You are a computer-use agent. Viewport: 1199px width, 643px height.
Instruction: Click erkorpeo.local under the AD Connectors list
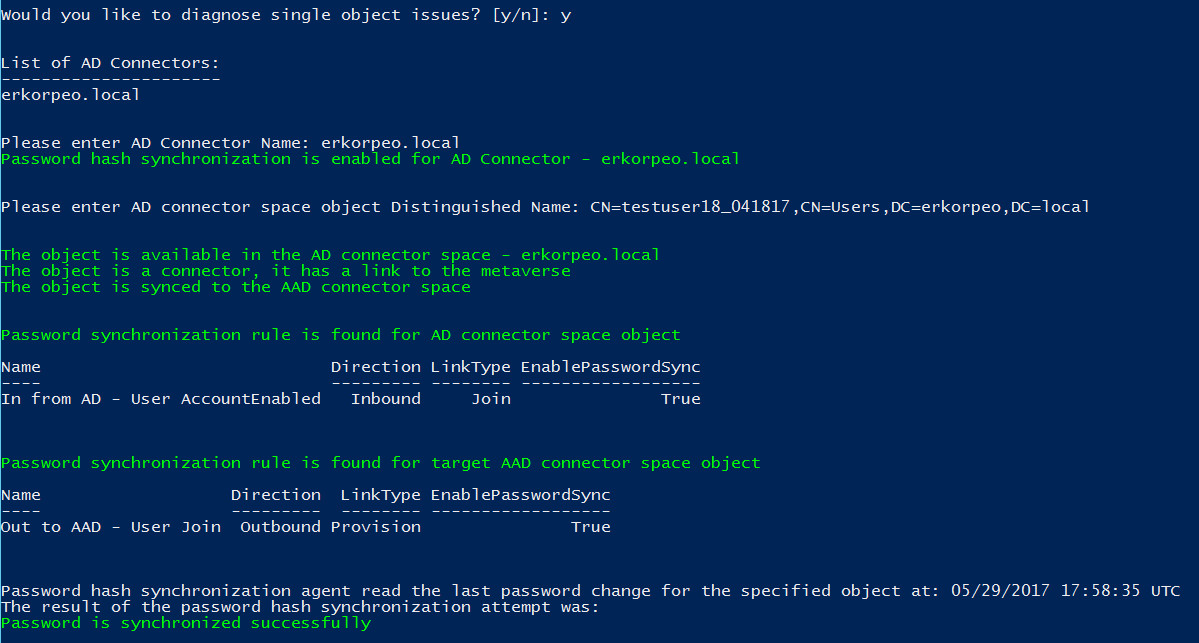click(70, 95)
